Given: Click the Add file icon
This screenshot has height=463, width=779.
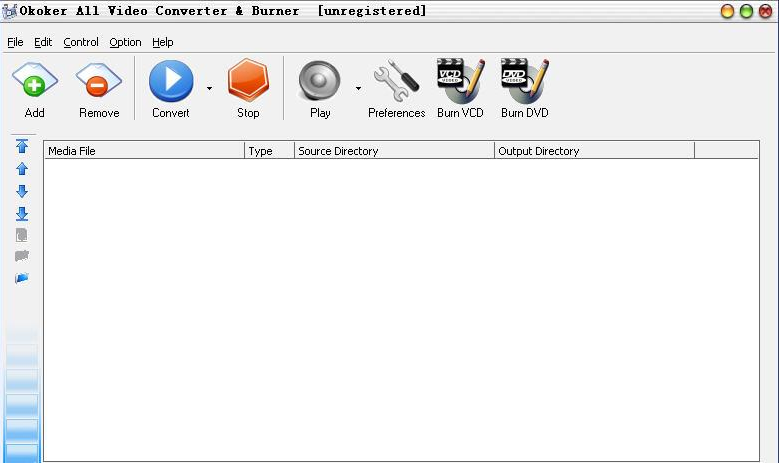Looking at the screenshot, I should [35, 80].
